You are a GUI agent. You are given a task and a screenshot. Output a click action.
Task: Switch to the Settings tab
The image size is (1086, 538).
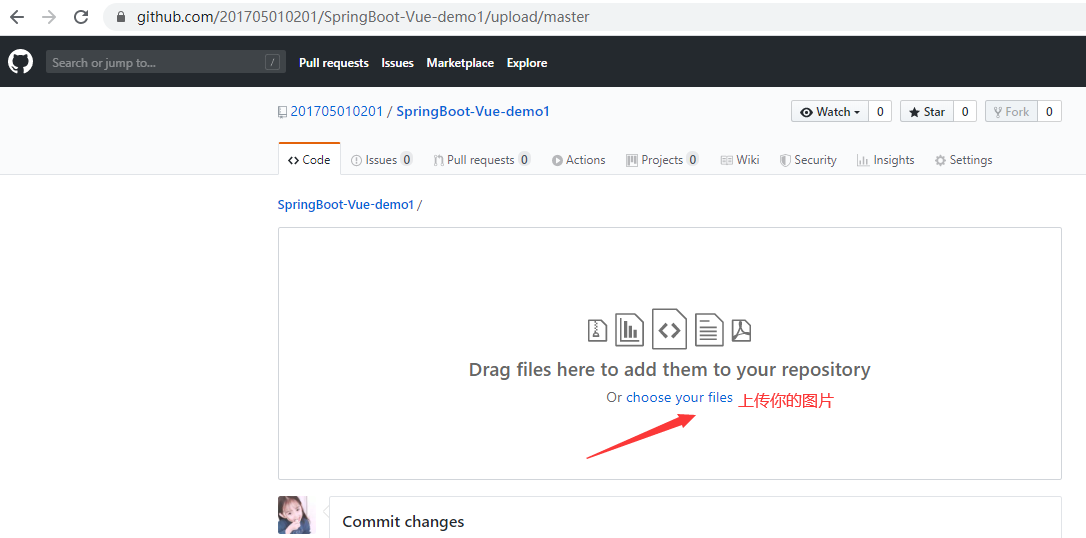[963, 160]
